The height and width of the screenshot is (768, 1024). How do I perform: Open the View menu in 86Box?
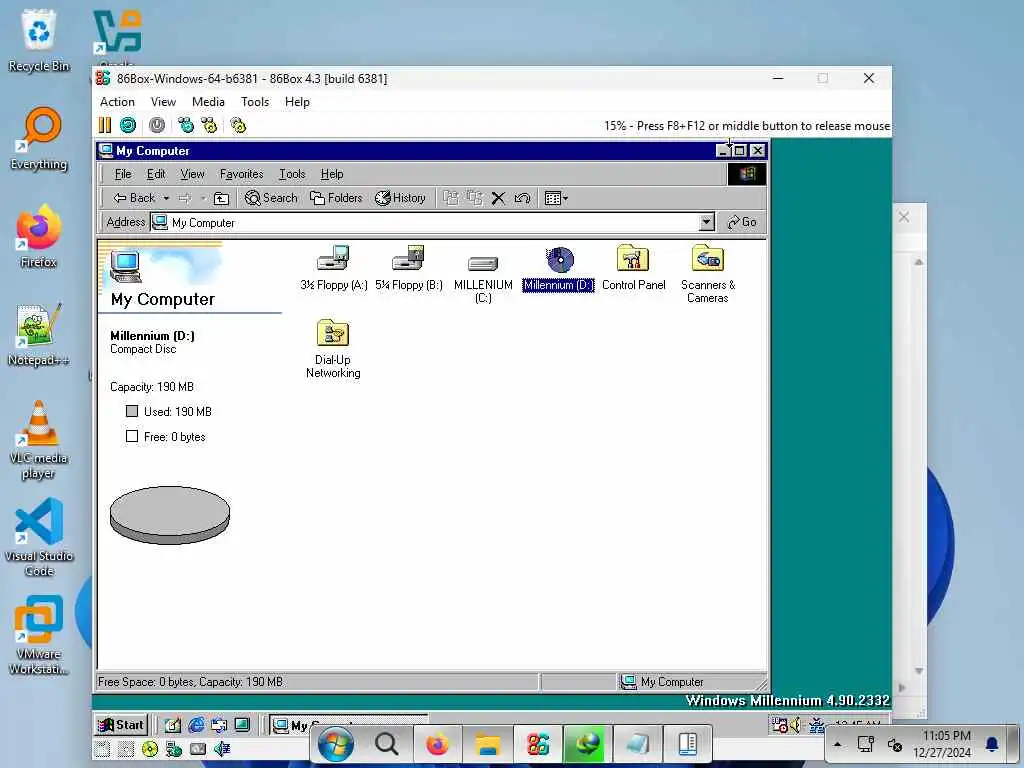tap(163, 102)
